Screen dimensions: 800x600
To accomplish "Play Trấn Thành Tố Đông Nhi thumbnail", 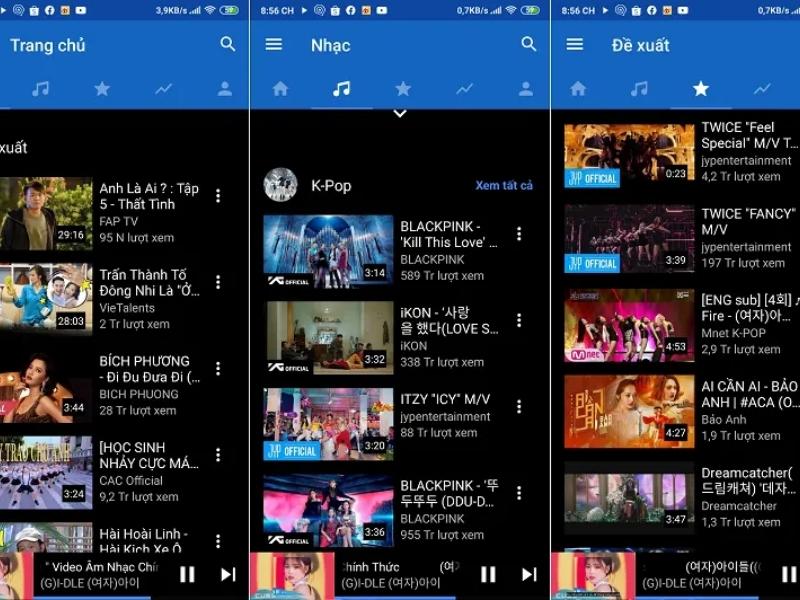I will tap(46, 299).
